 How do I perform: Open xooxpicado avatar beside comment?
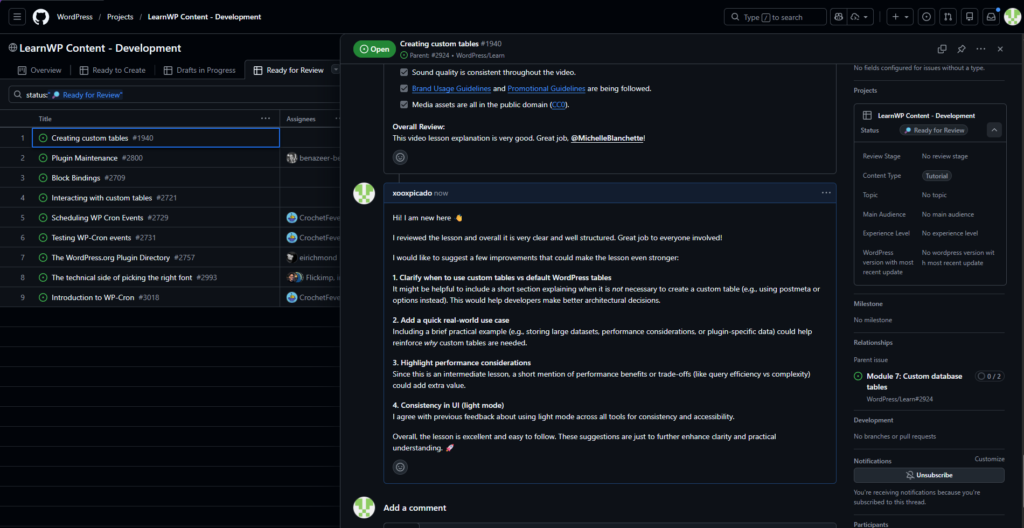[x=364, y=193]
